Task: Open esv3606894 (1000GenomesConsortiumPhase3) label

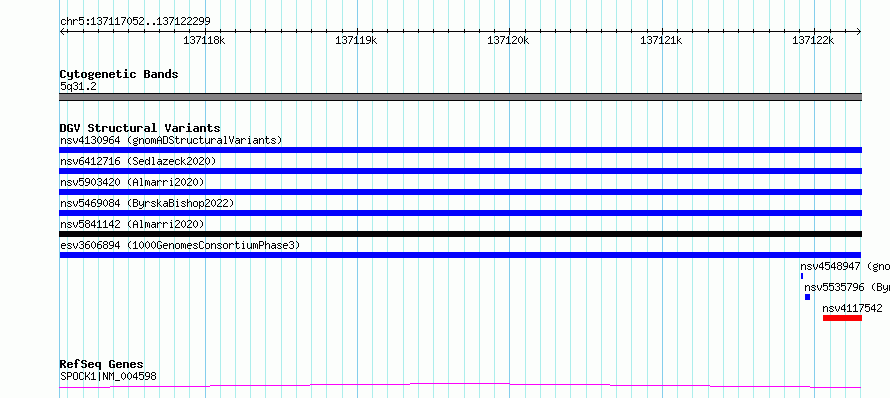Action: pos(180,245)
